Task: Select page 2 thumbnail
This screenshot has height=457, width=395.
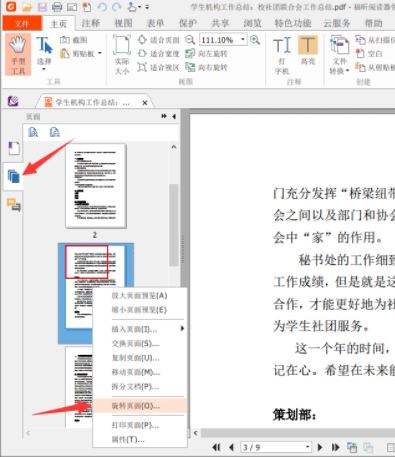Action: (x=96, y=186)
